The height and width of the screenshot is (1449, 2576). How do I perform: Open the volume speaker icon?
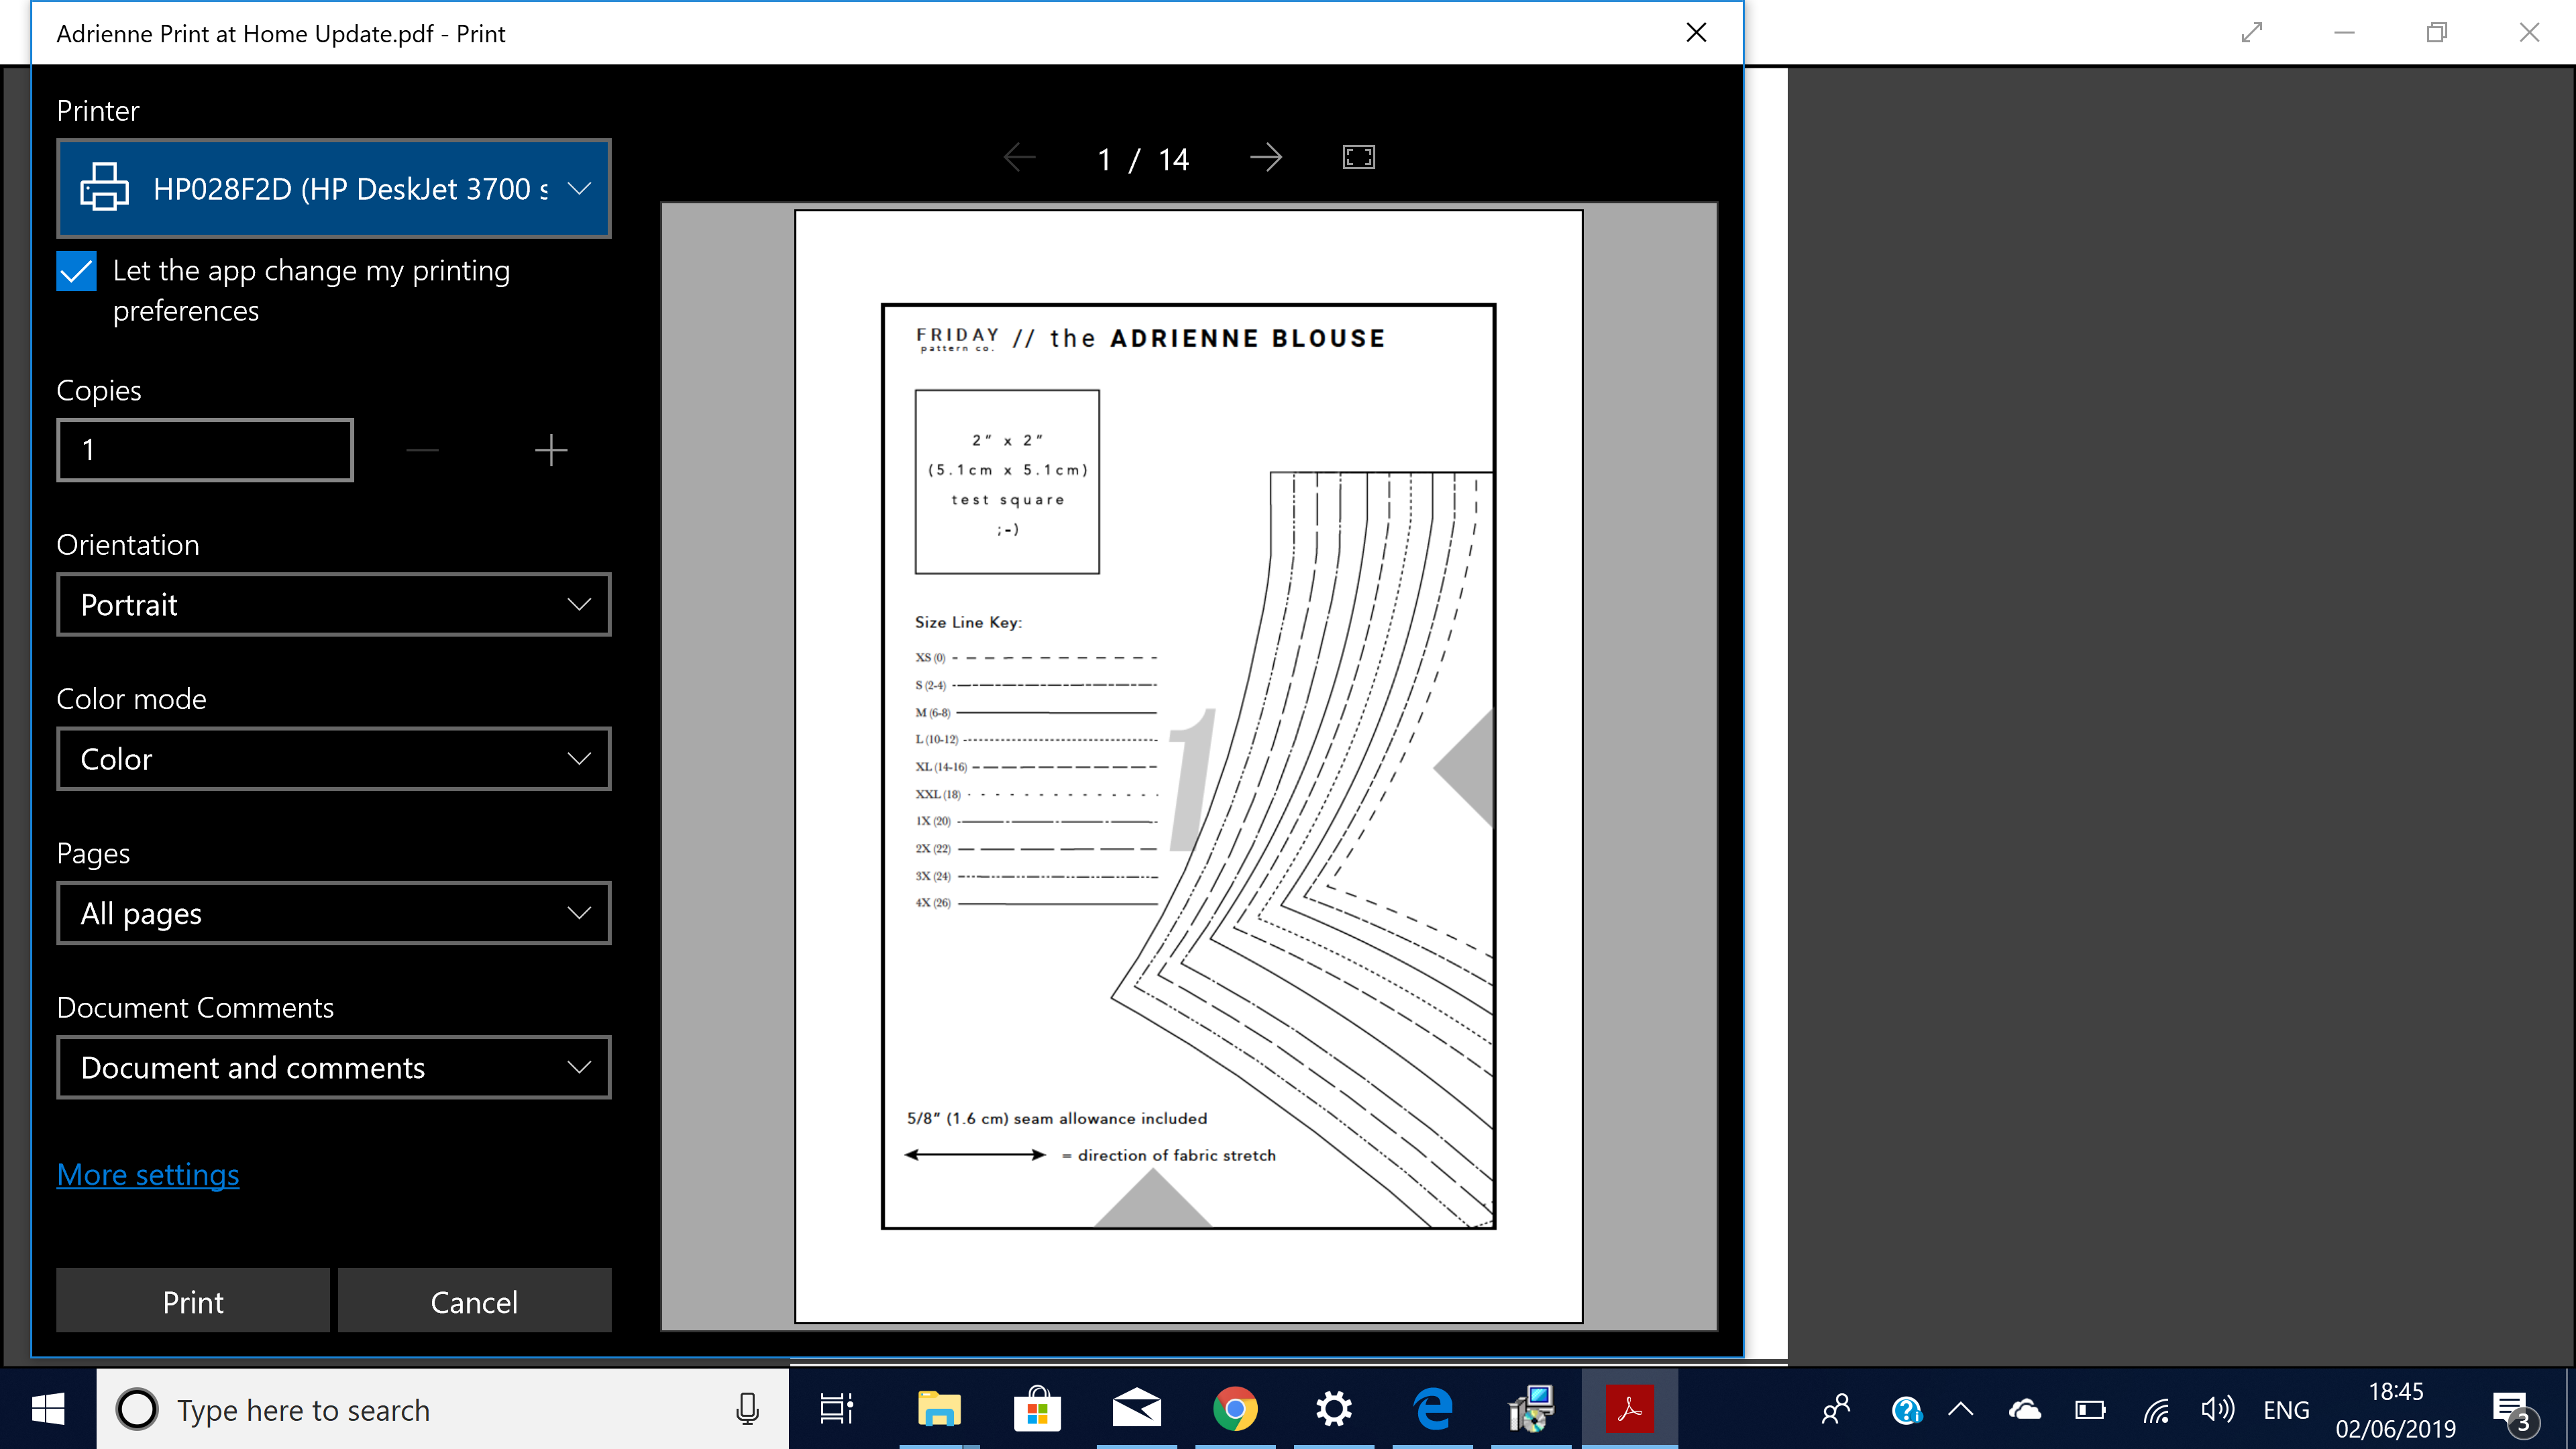click(x=2217, y=1410)
